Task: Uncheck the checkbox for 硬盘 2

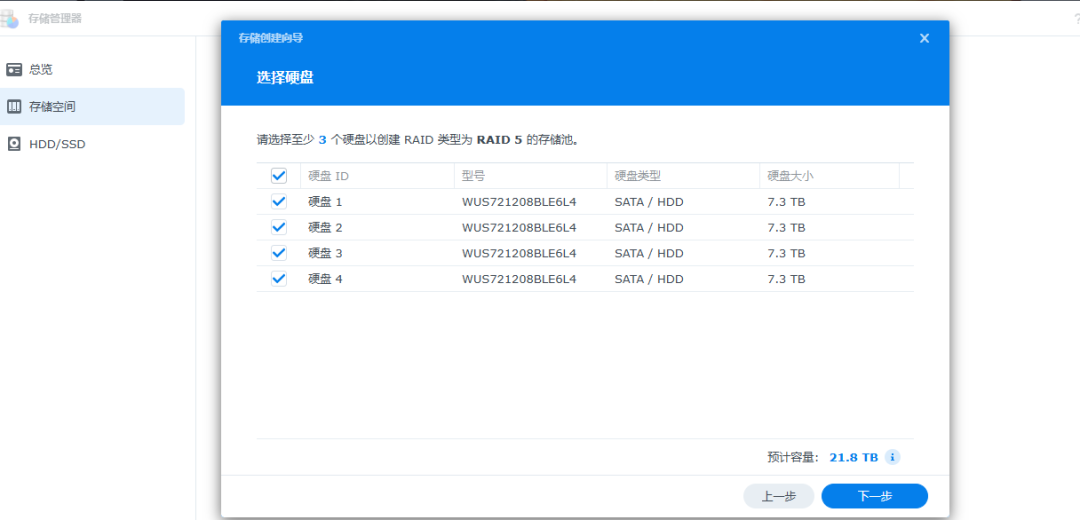Action: click(279, 228)
